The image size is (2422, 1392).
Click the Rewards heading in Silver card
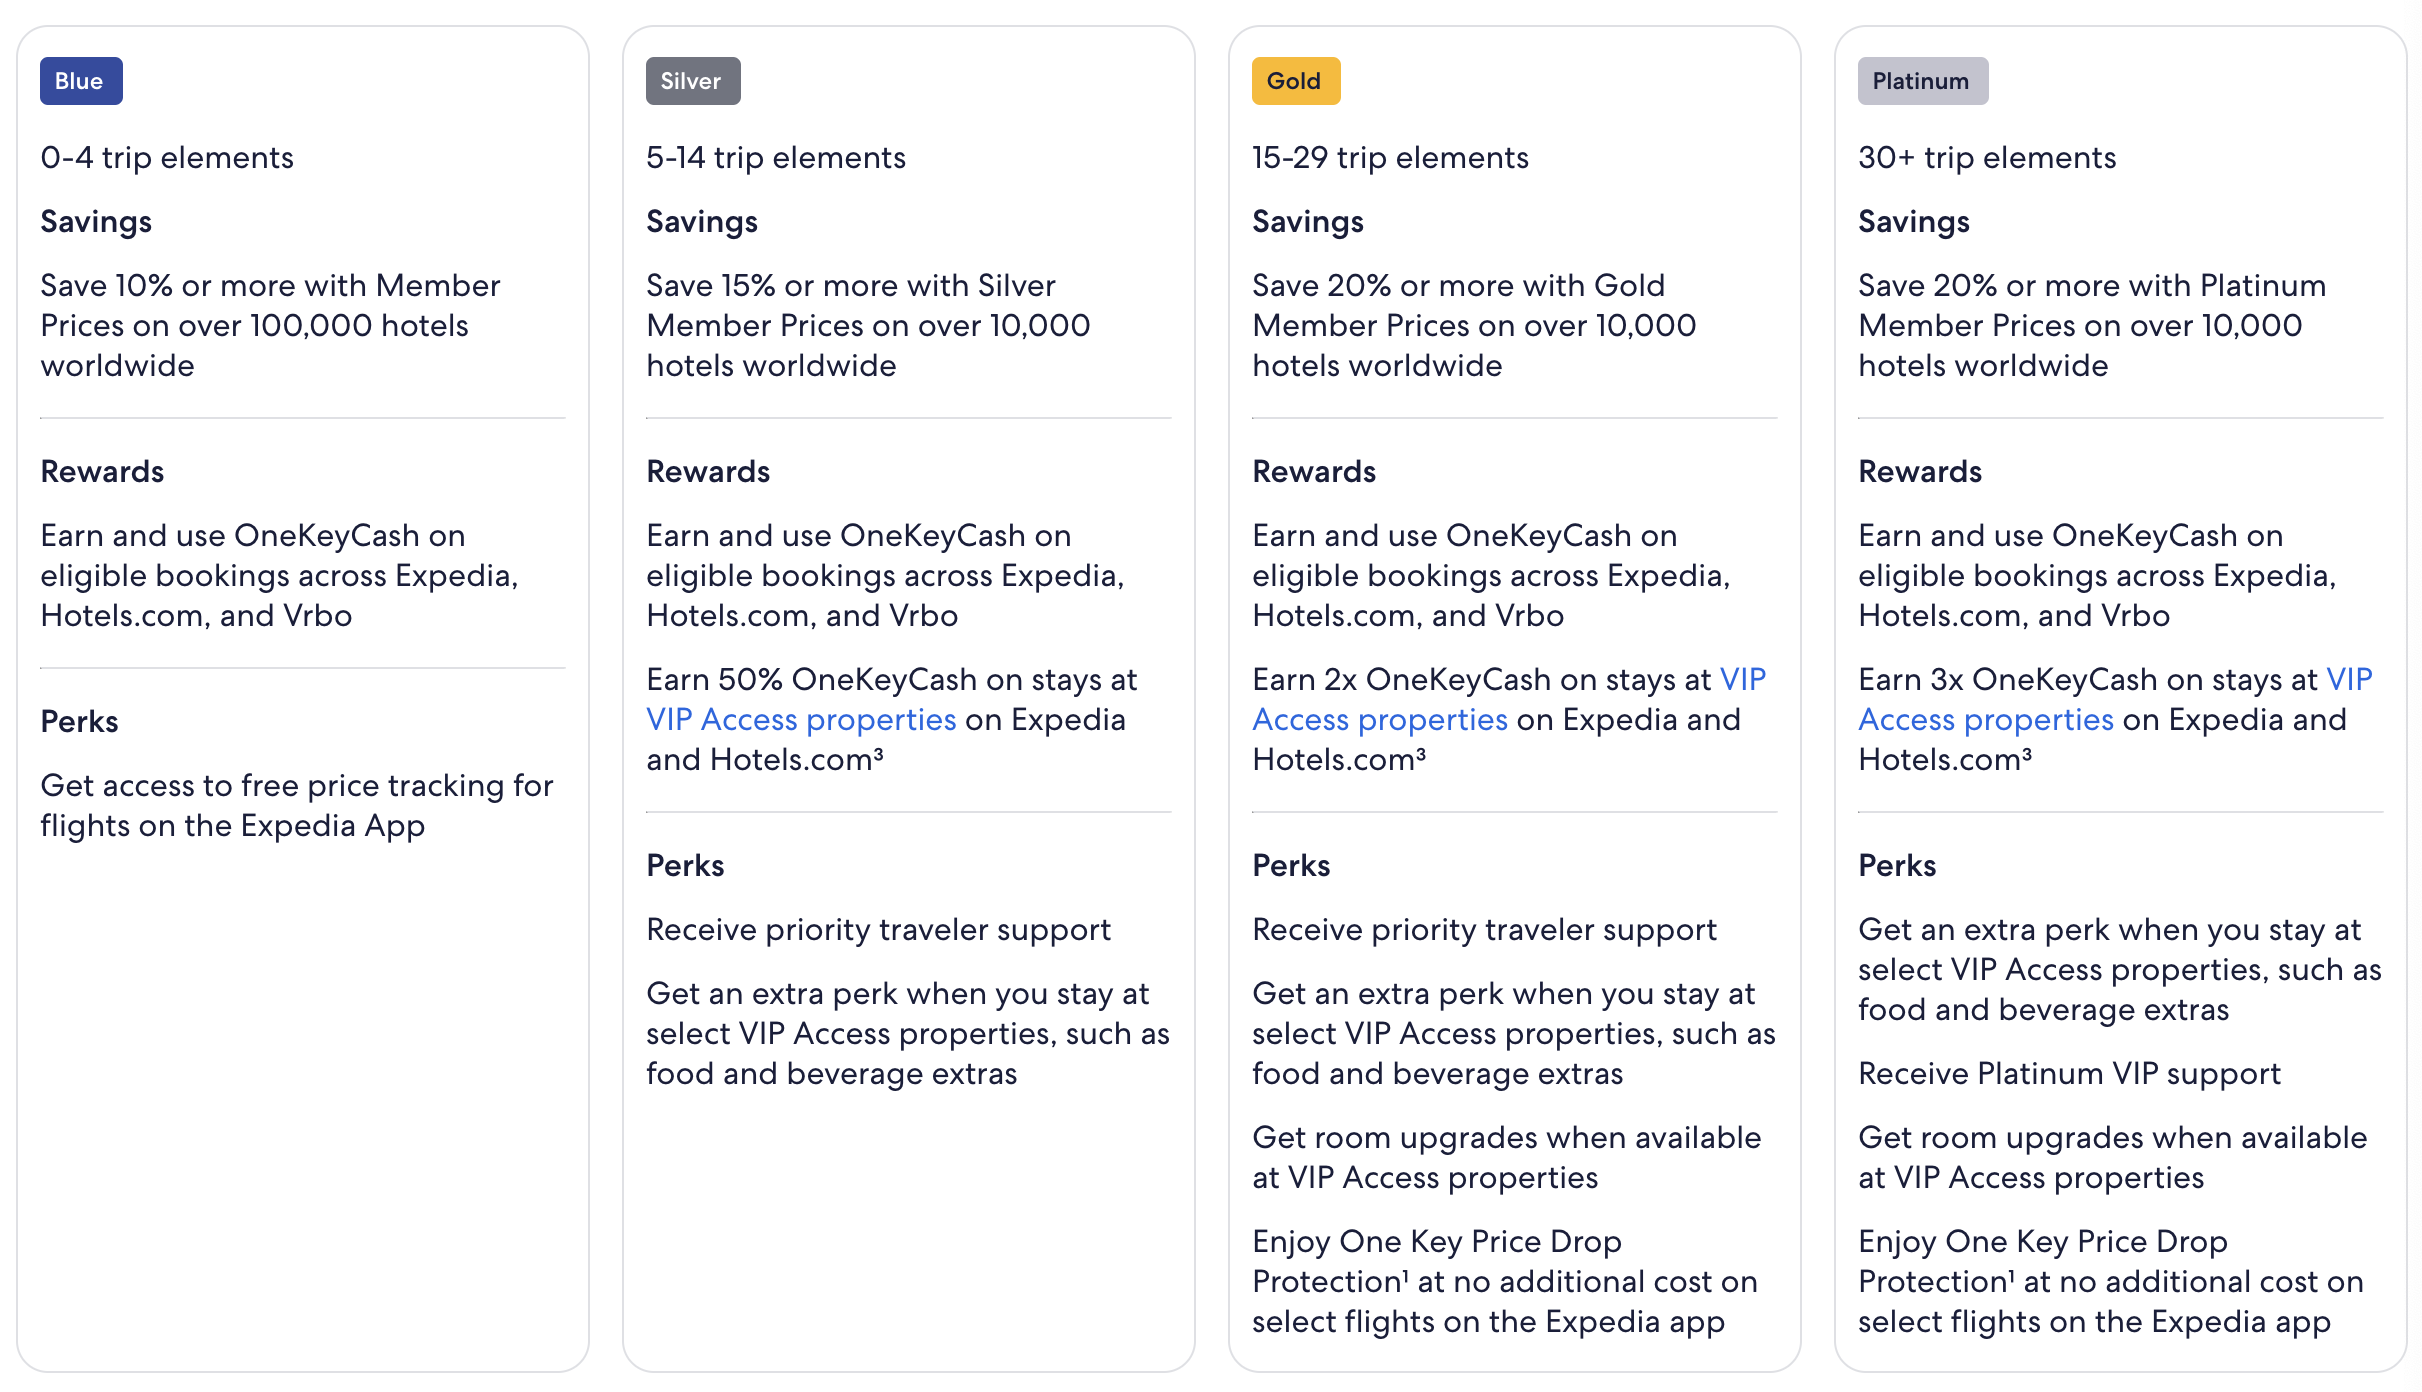708,471
